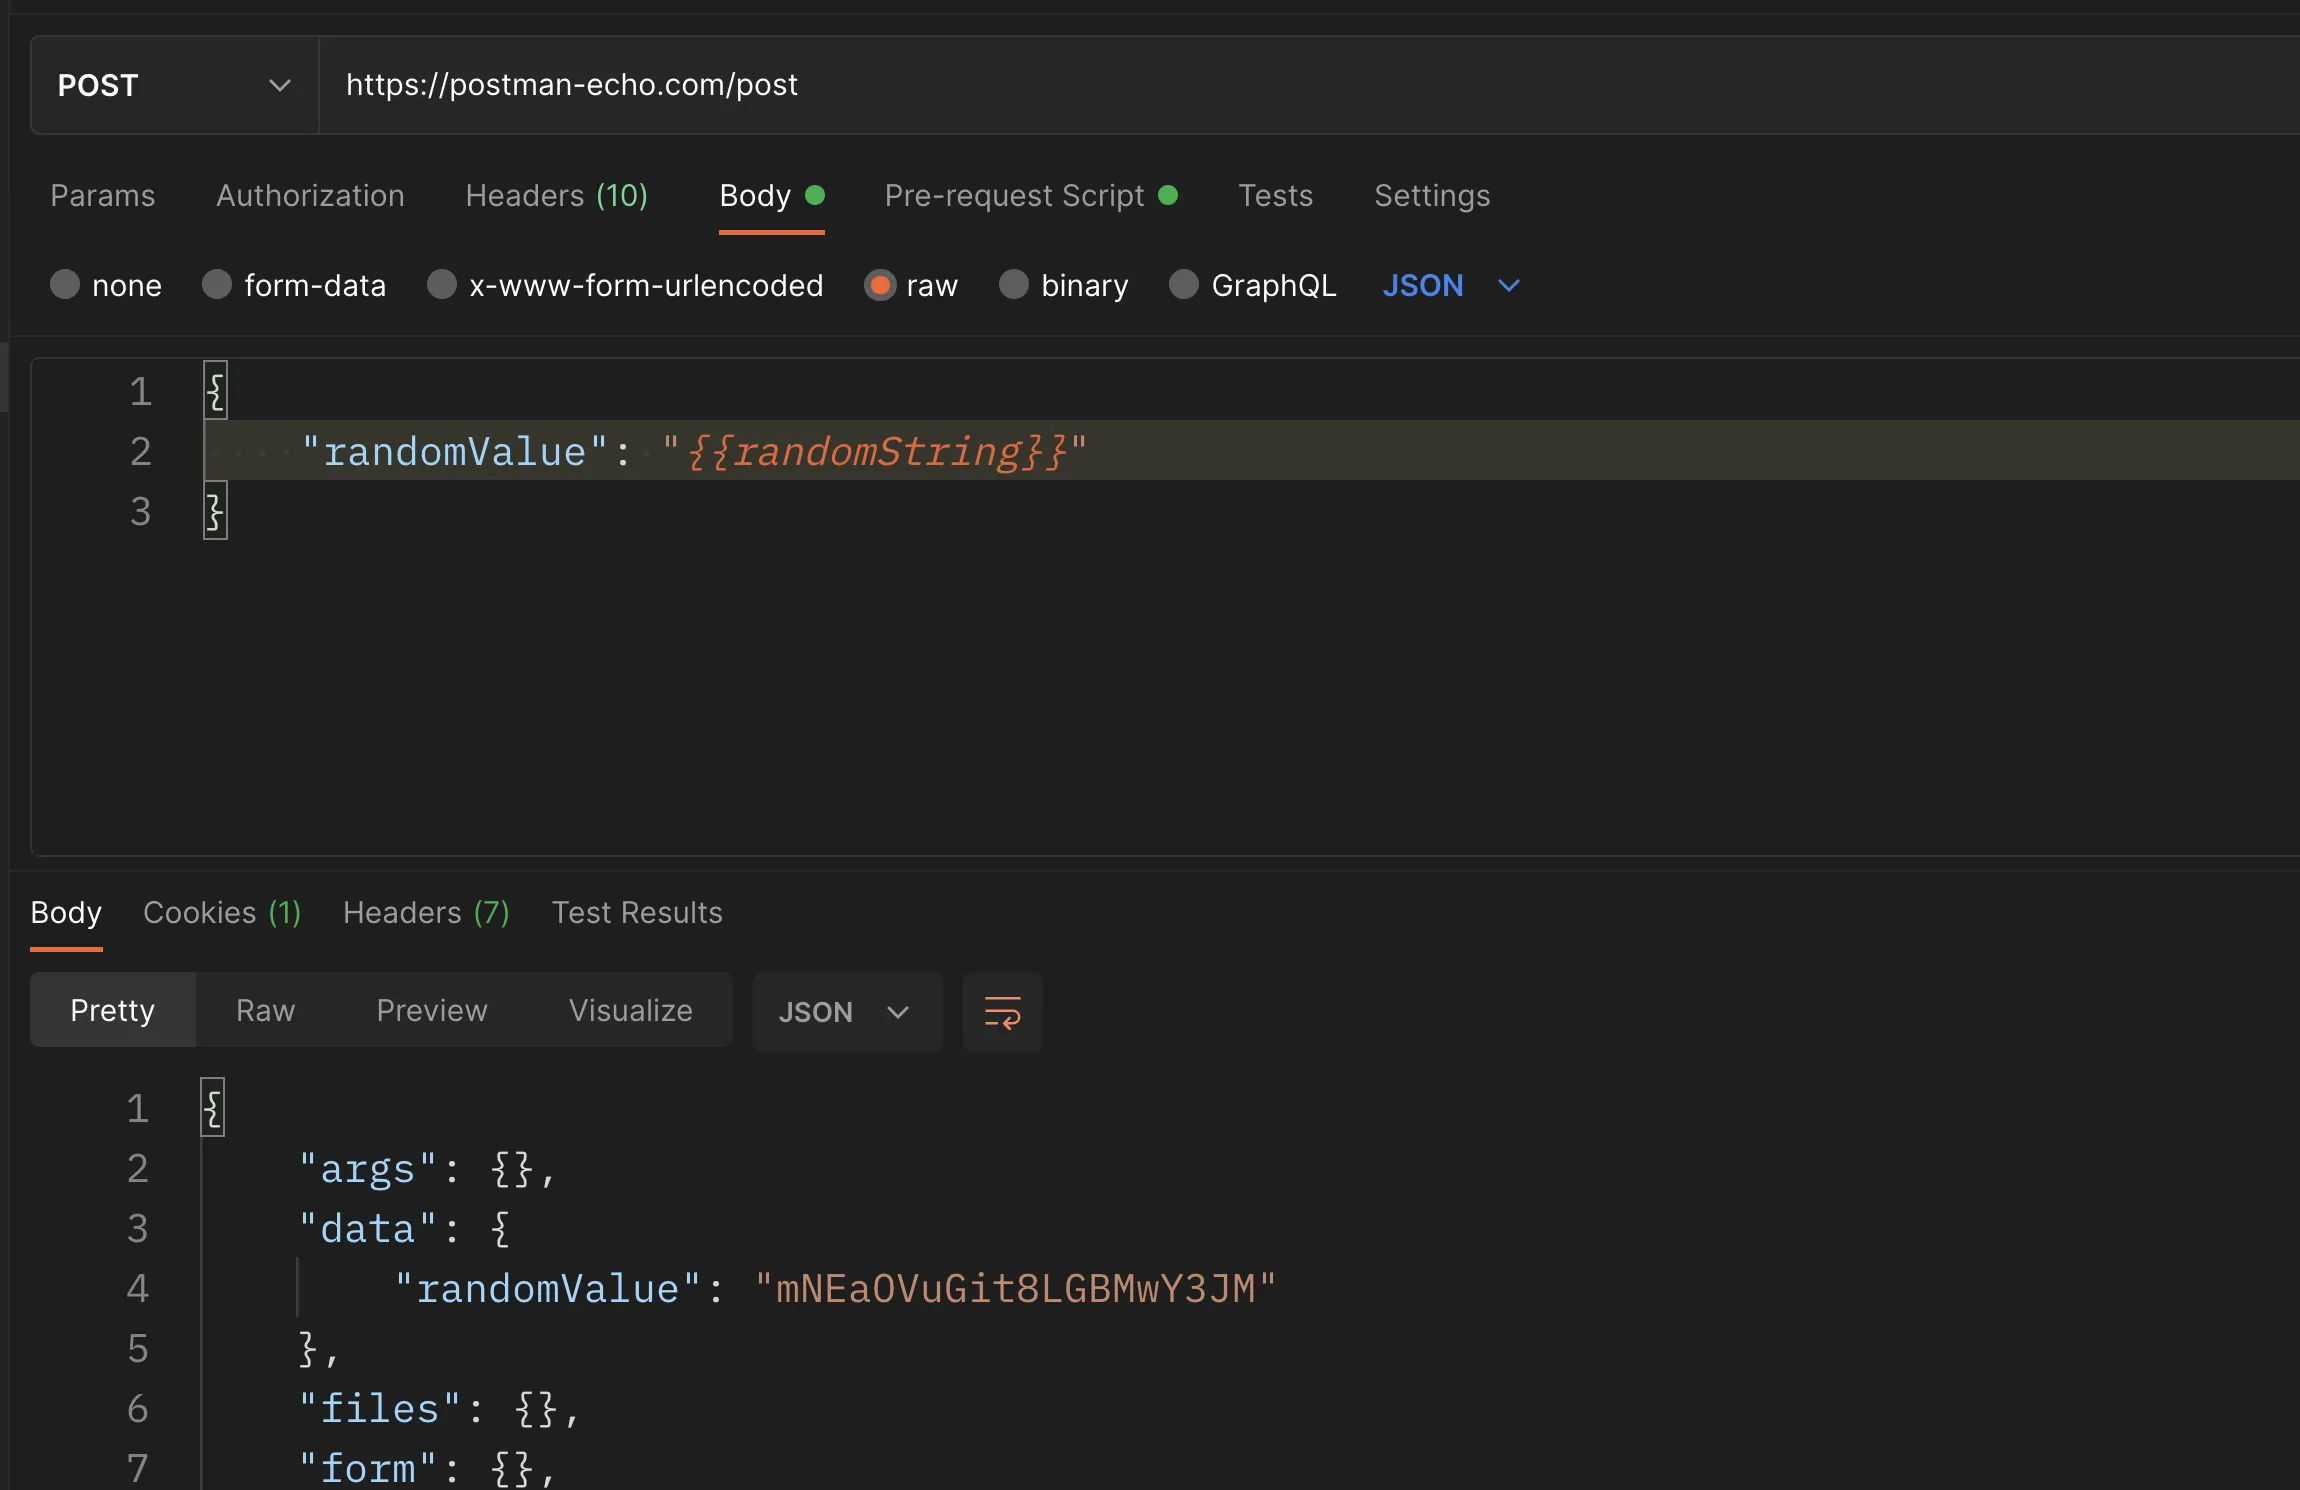Show the response Cookies (1) tab
Image resolution: width=2300 pixels, height=1490 pixels.
point(222,912)
